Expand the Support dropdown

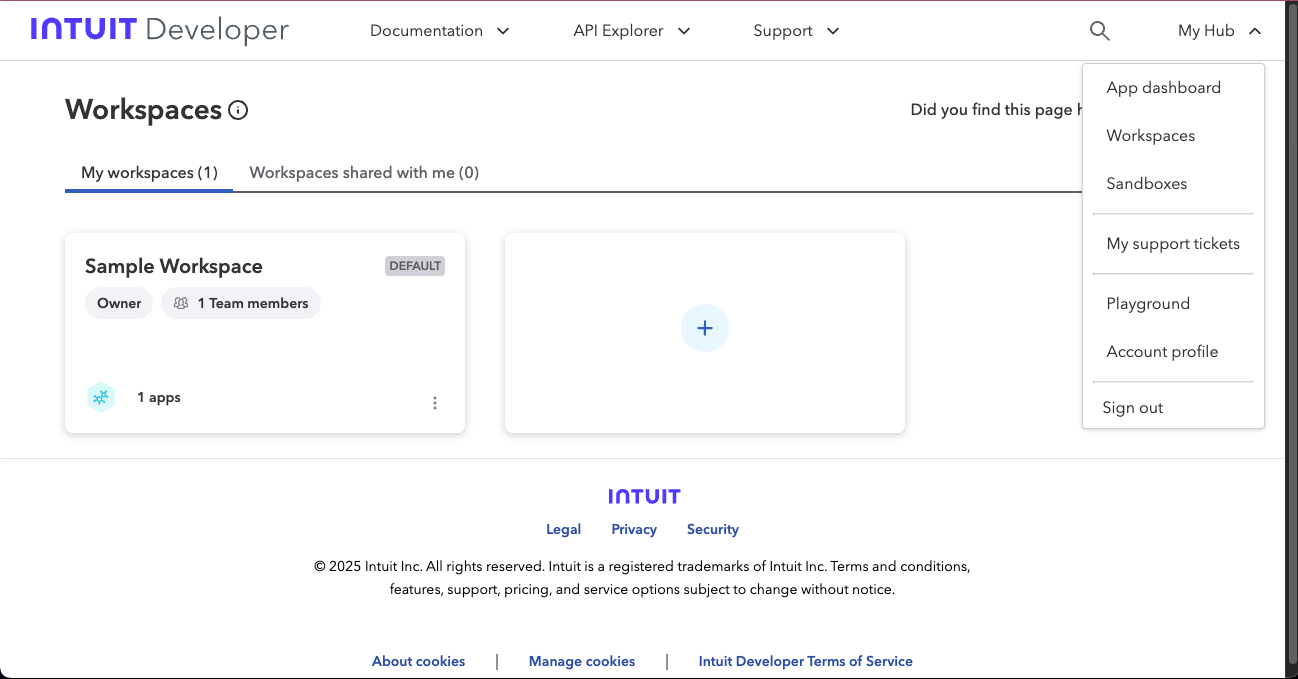click(796, 31)
